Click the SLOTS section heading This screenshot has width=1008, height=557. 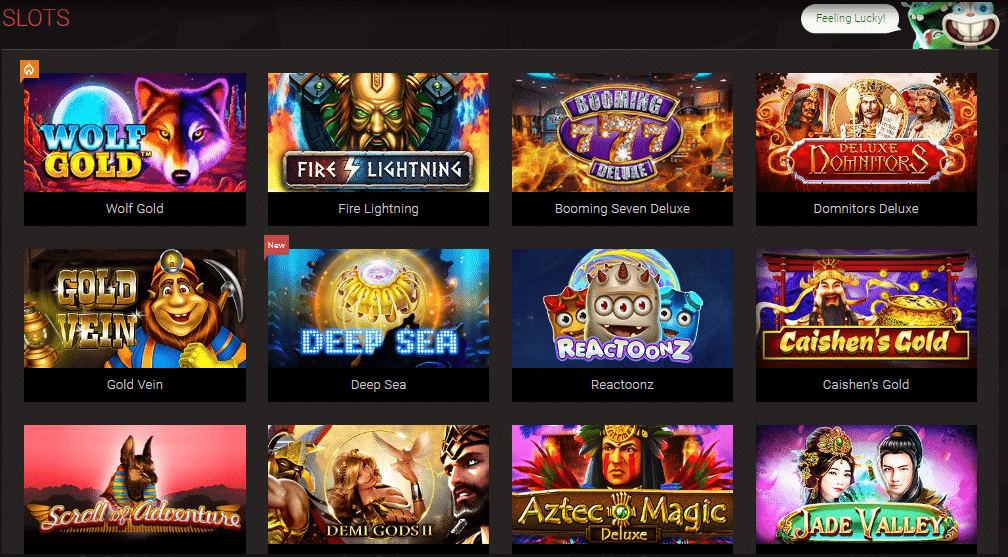tap(35, 18)
